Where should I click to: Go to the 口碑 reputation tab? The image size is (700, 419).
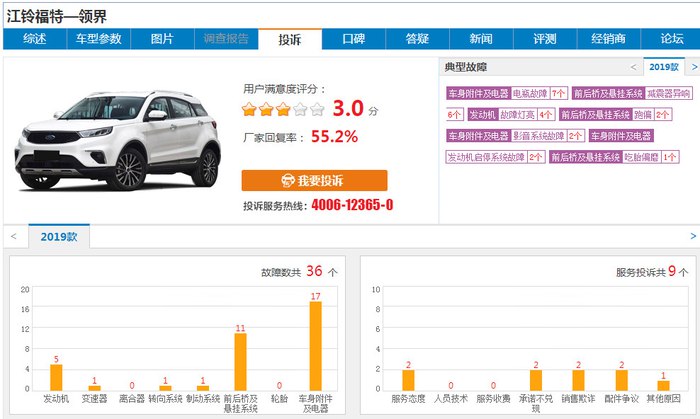(354, 39)
